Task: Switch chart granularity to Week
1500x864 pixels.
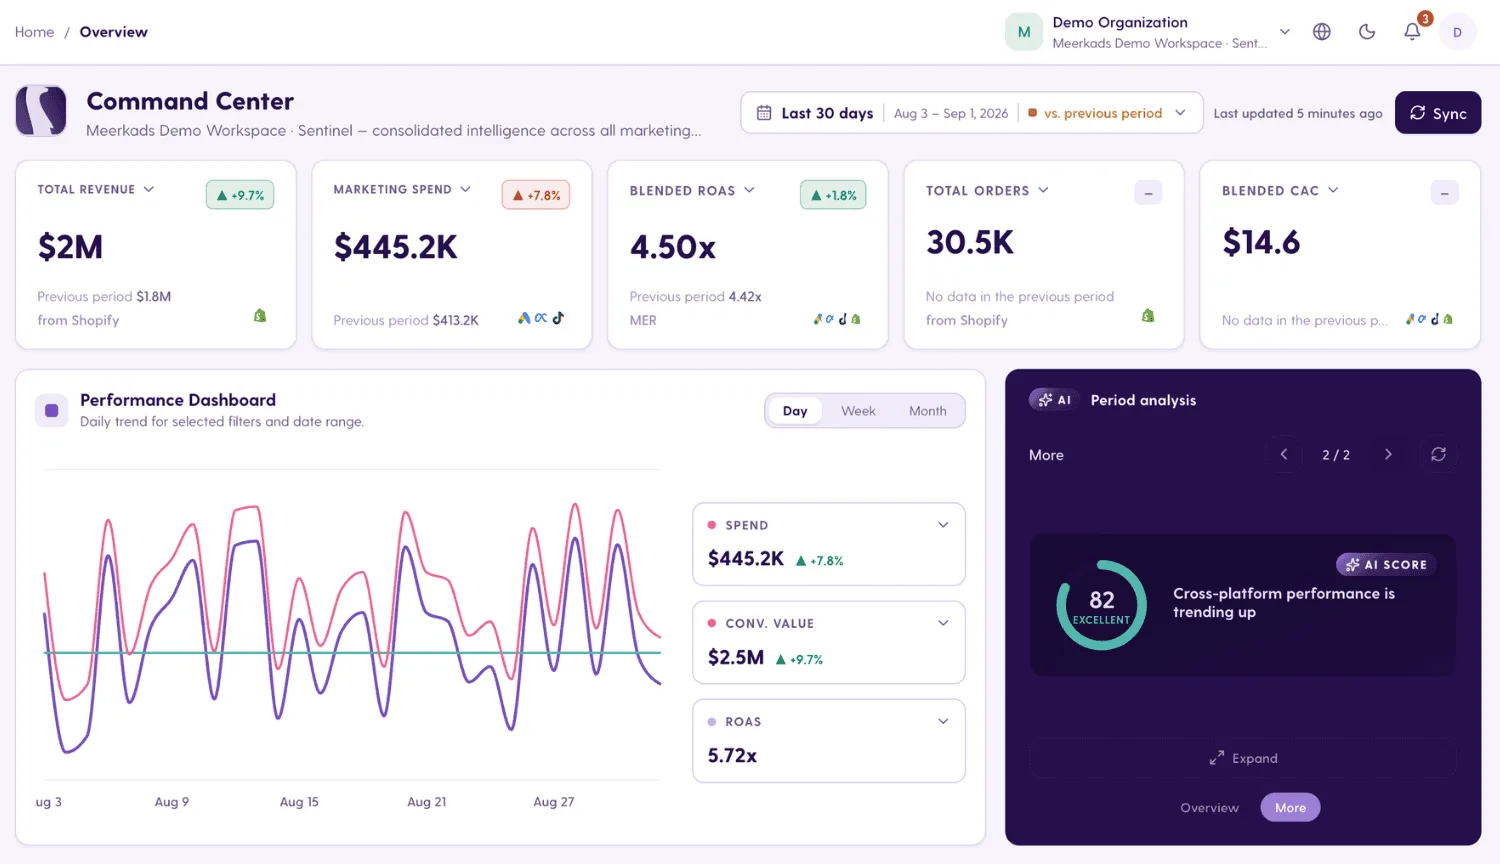Action: tap(858, 411)
